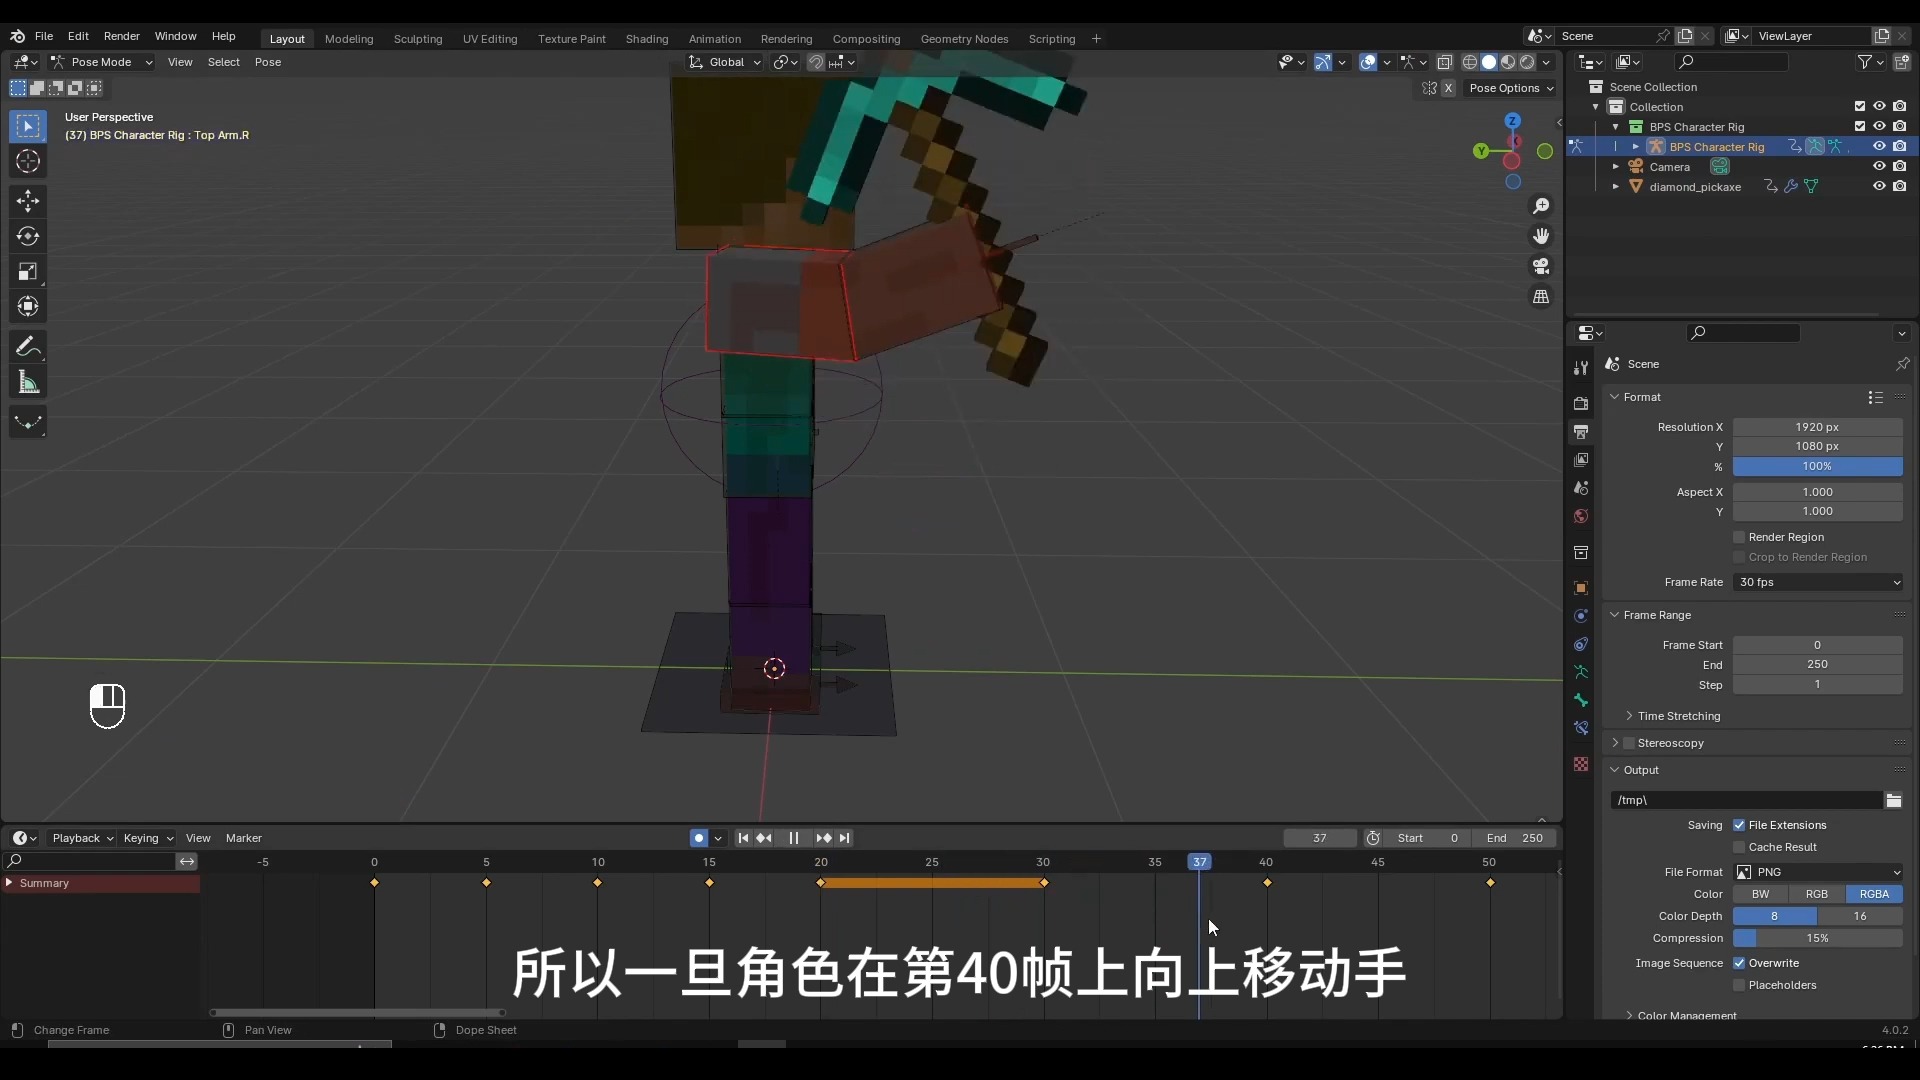Expand the Time Stretching section
The height and width of the screenshot is (1080, 1920).
[1678, 716]
